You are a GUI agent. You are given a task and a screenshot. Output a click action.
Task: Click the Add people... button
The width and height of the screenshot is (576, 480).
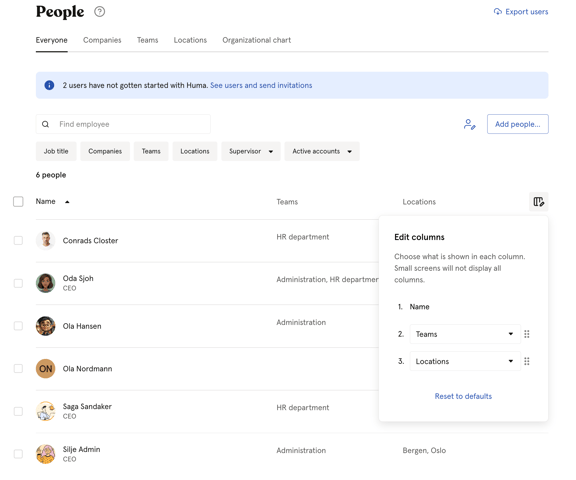518,124
